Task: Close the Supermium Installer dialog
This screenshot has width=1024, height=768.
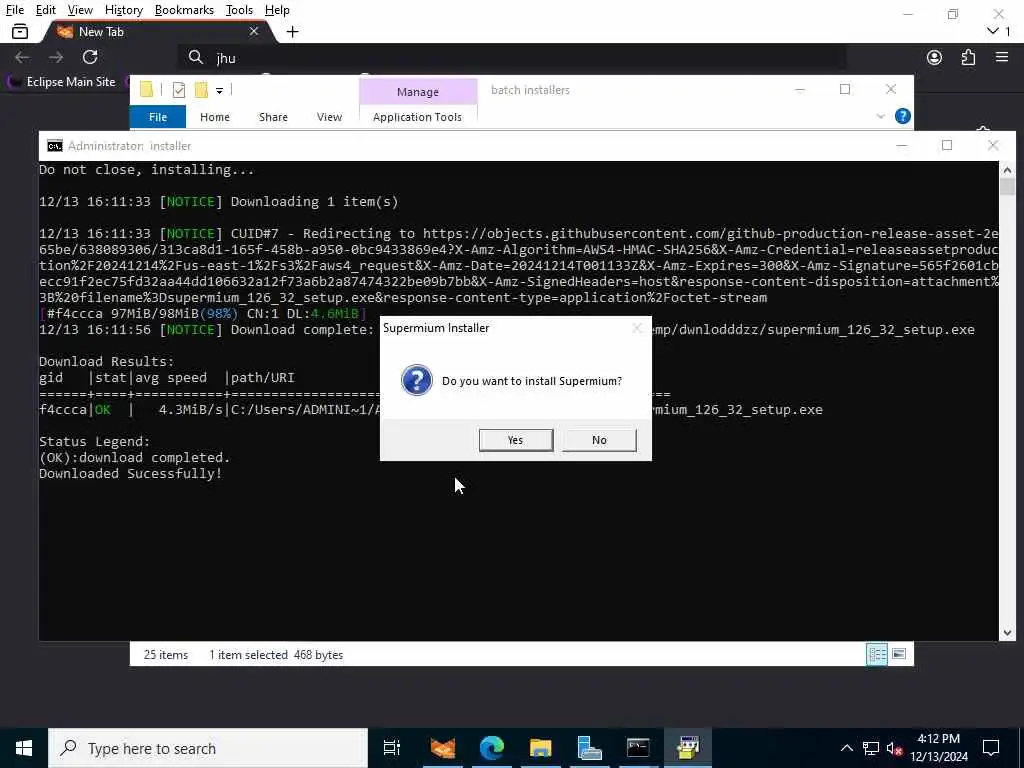Action: click(x=637, y=328)
